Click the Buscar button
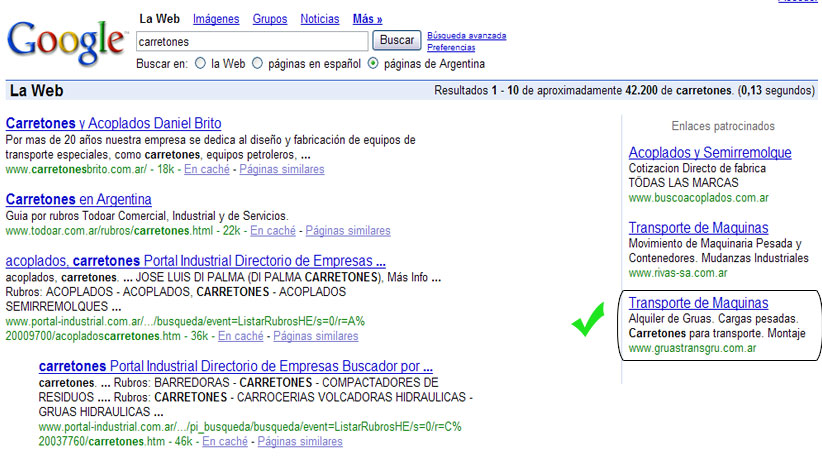Image resolution: width=822 pixels, height=464 pixels. 397,40
